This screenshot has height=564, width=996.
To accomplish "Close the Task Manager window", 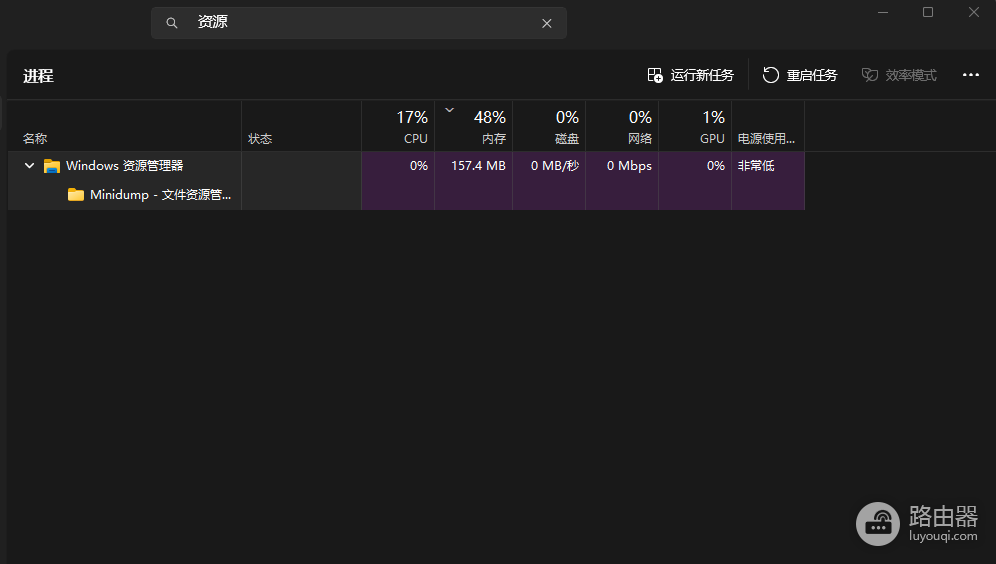I will click(974, 12).
